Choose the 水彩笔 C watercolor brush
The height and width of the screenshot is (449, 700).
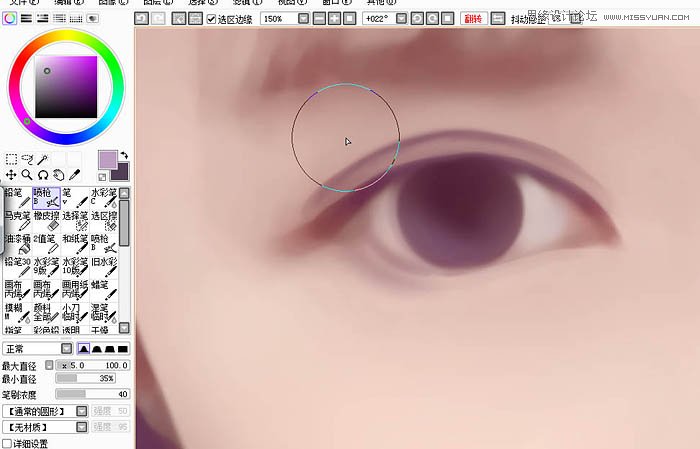pos(104,198)
